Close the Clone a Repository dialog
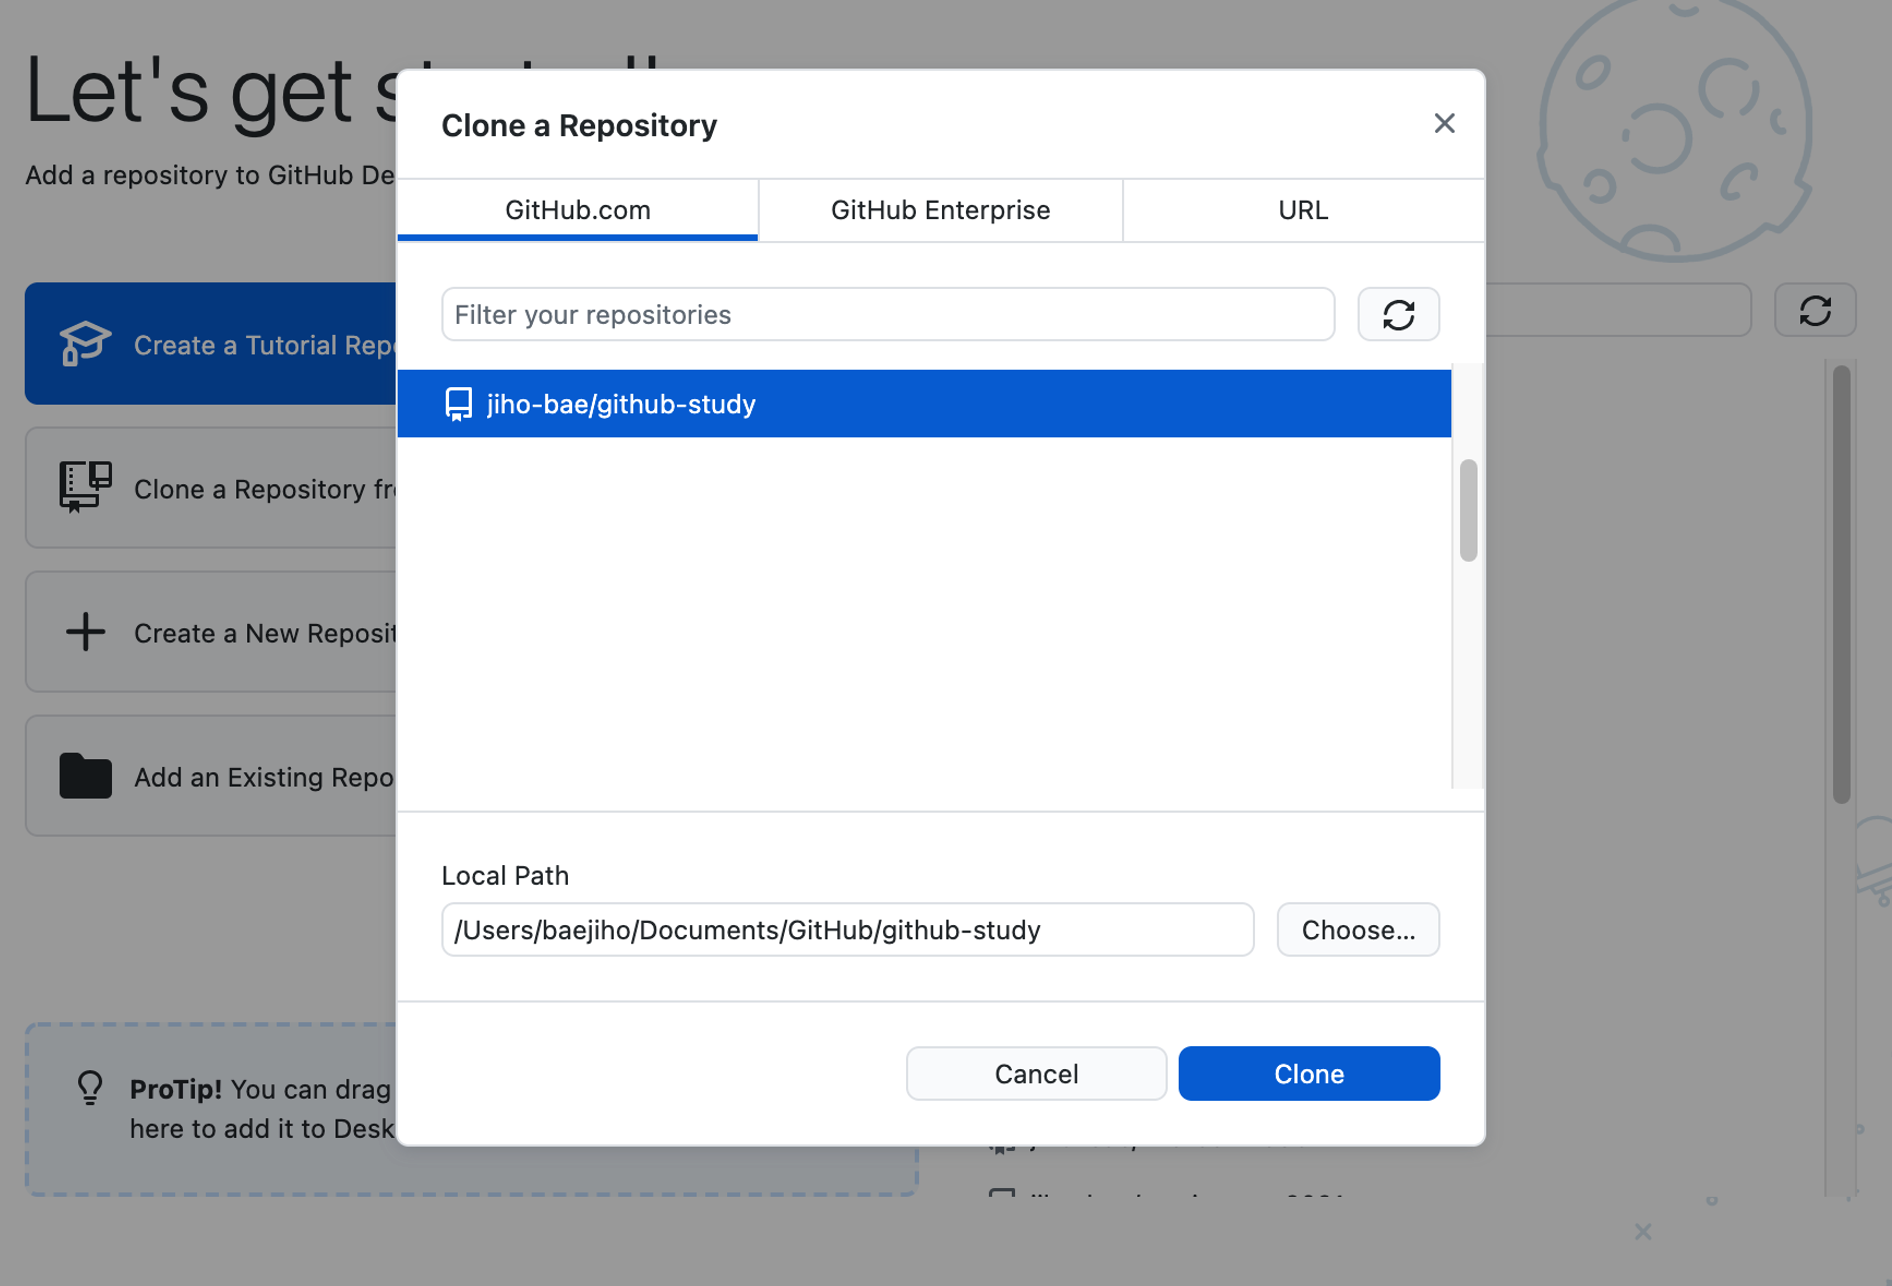Image resolution: width=1892 pixels, height=1286 pixels. [1443, 123]
